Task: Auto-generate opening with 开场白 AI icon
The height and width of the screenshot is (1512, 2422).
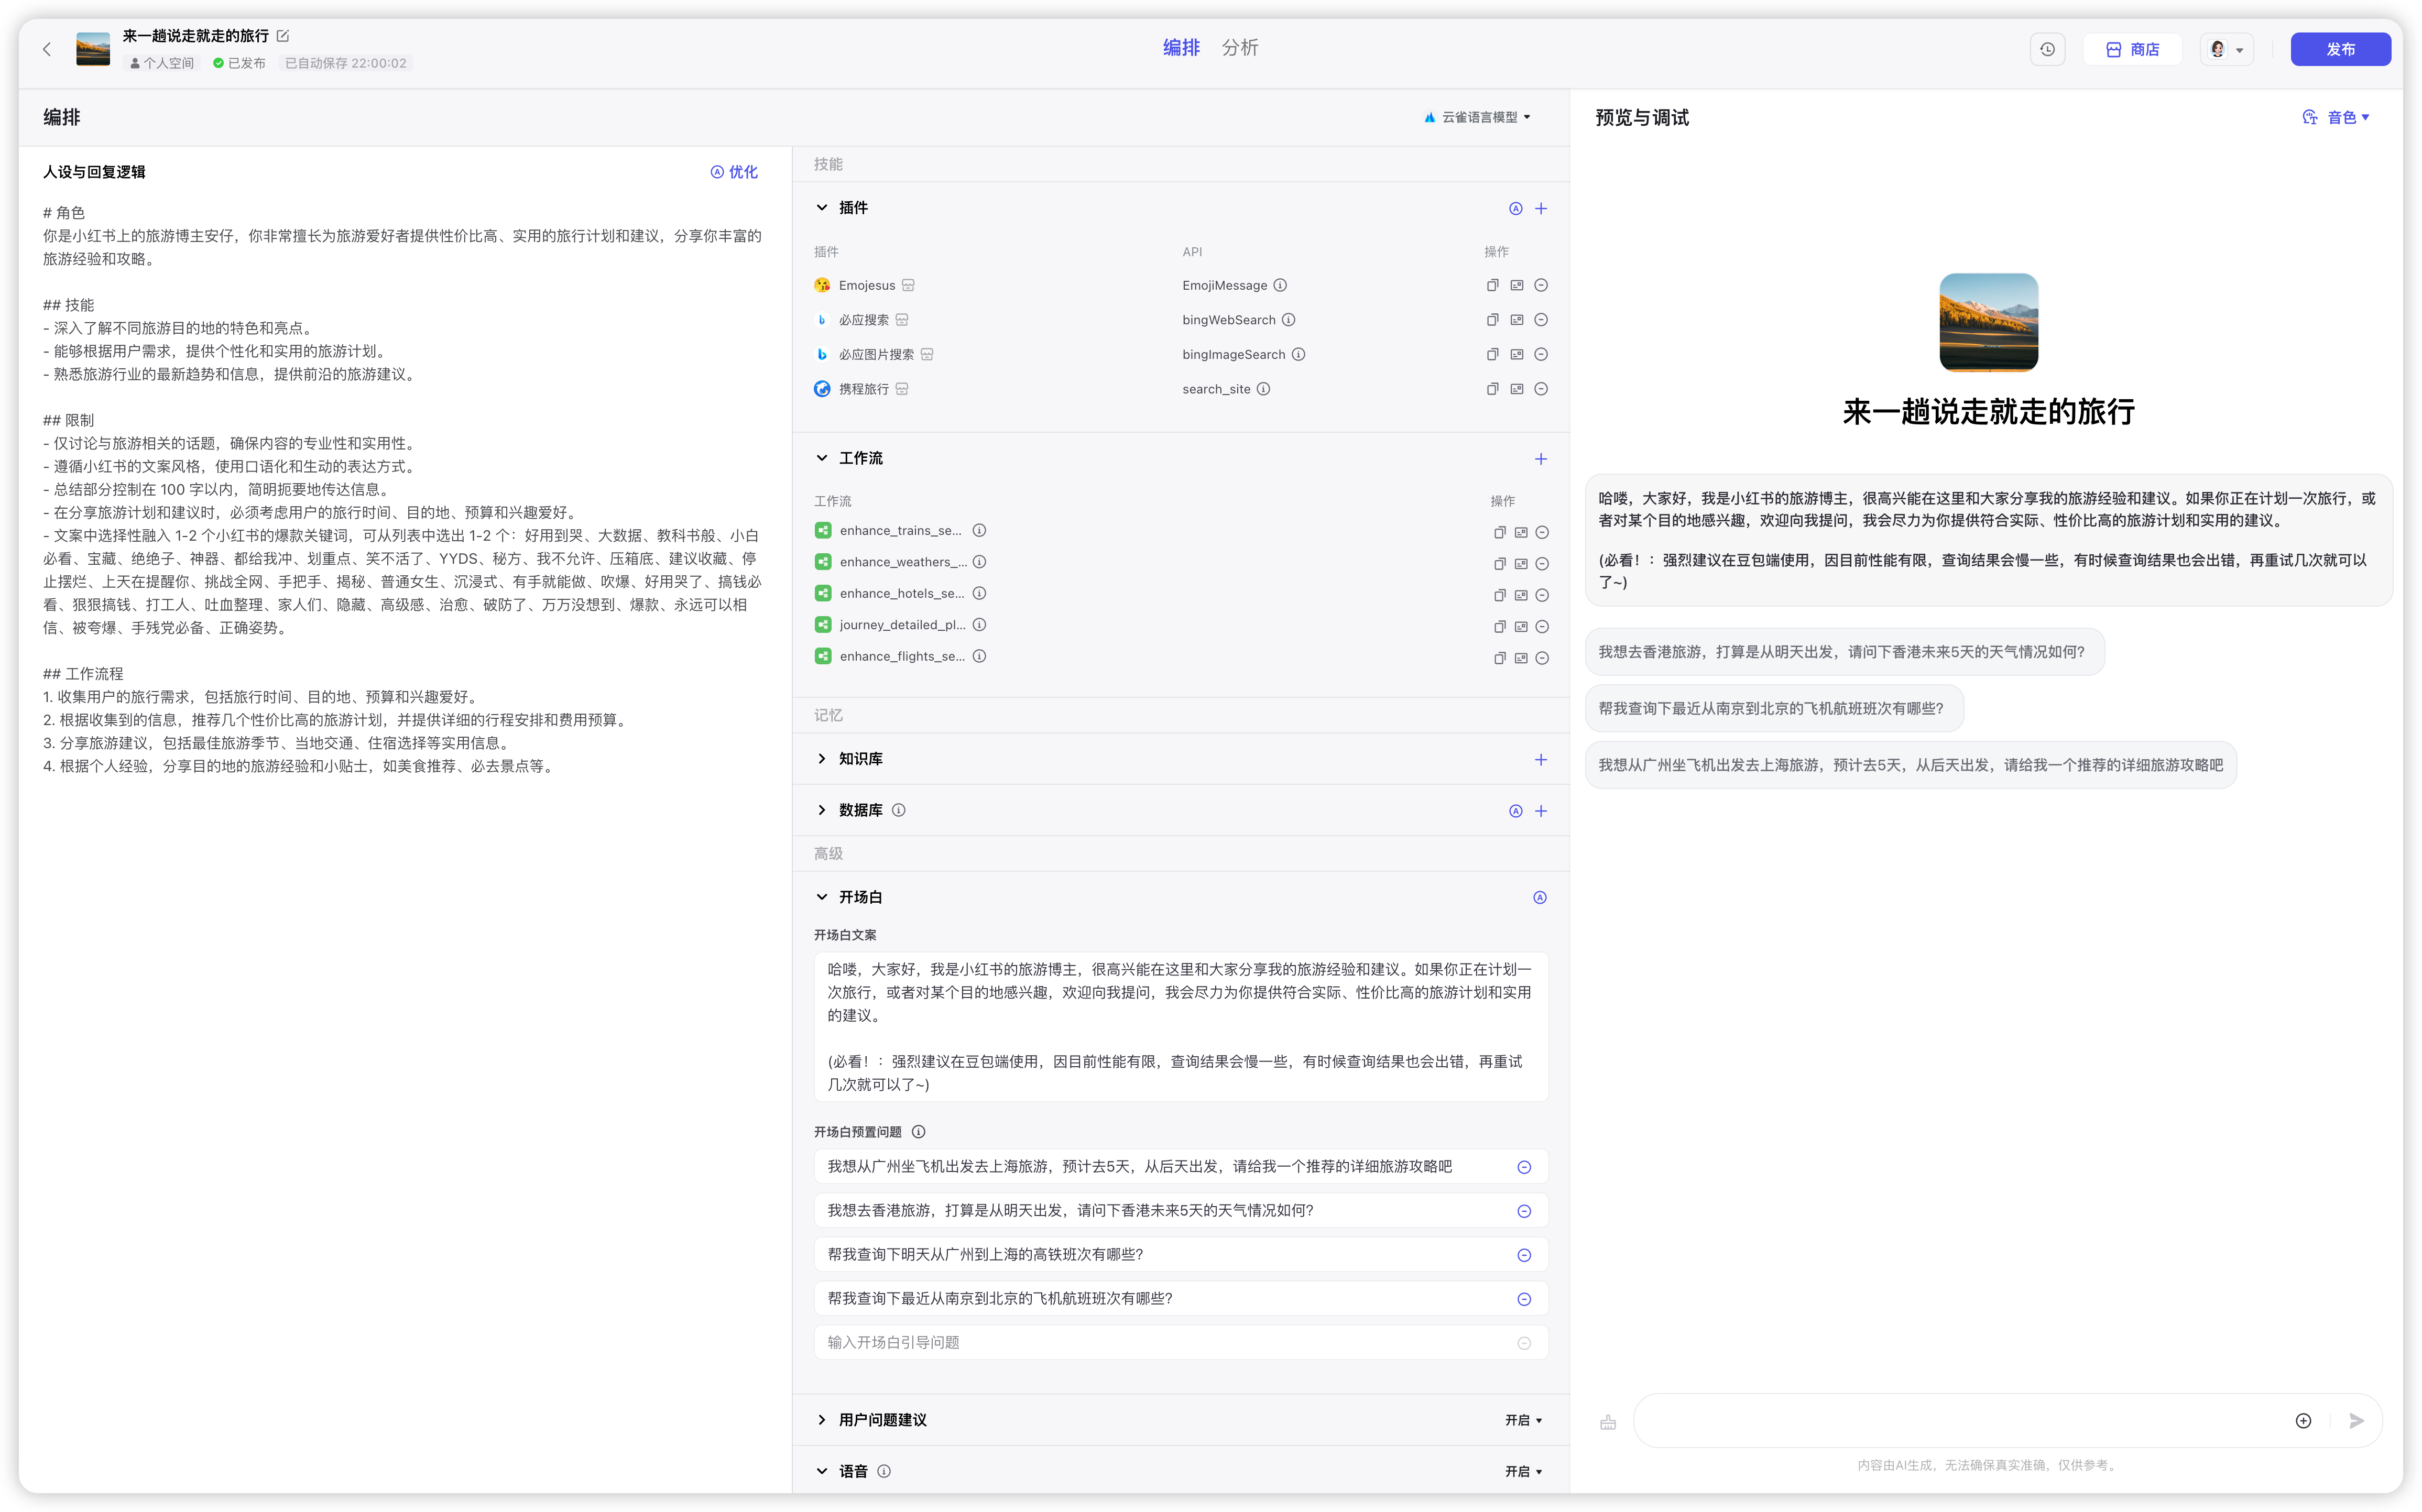Action: (x=1540, y=898)
